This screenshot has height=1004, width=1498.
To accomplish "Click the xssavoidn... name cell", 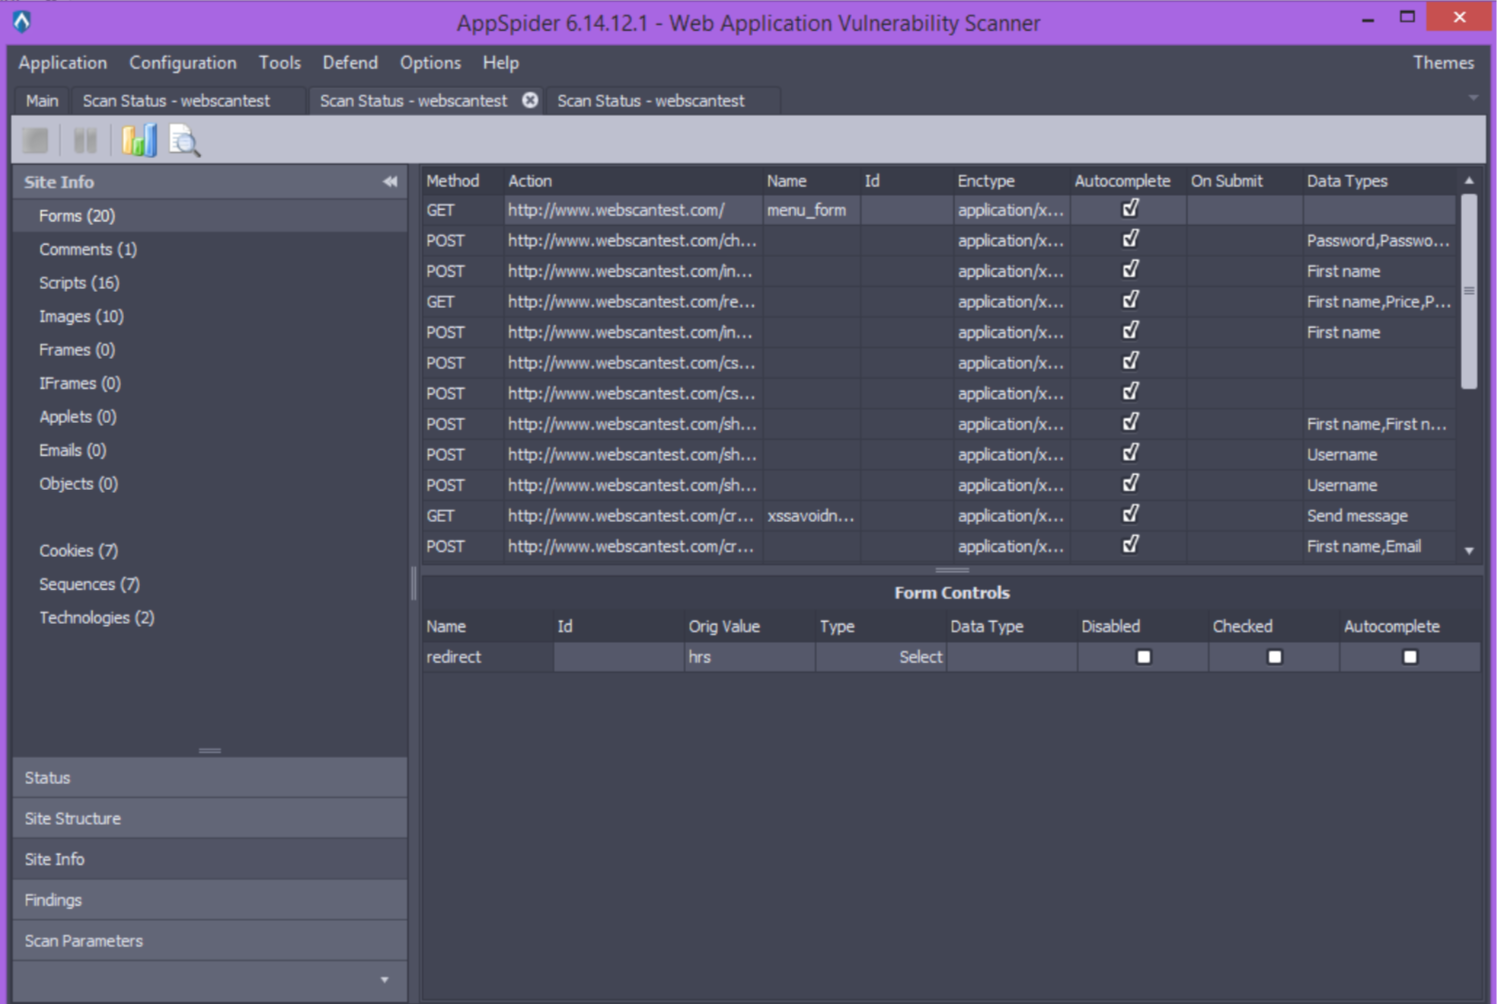I will coord(811,516).
